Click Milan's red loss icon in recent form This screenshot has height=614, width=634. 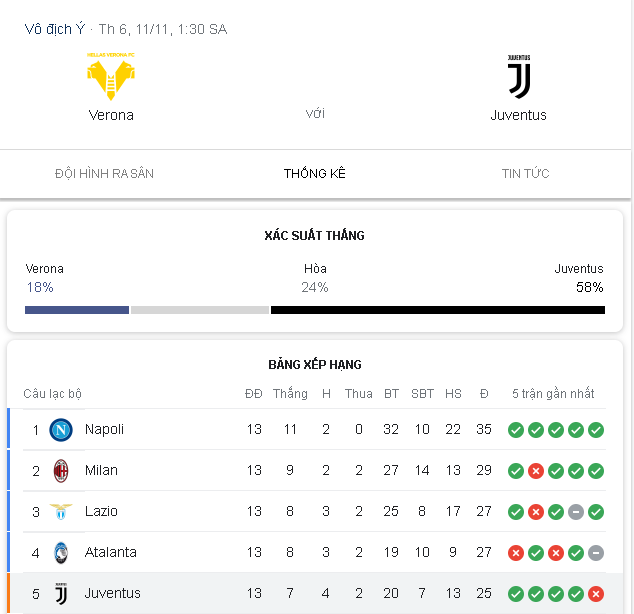pyautogui.click(x=536, y=471)
